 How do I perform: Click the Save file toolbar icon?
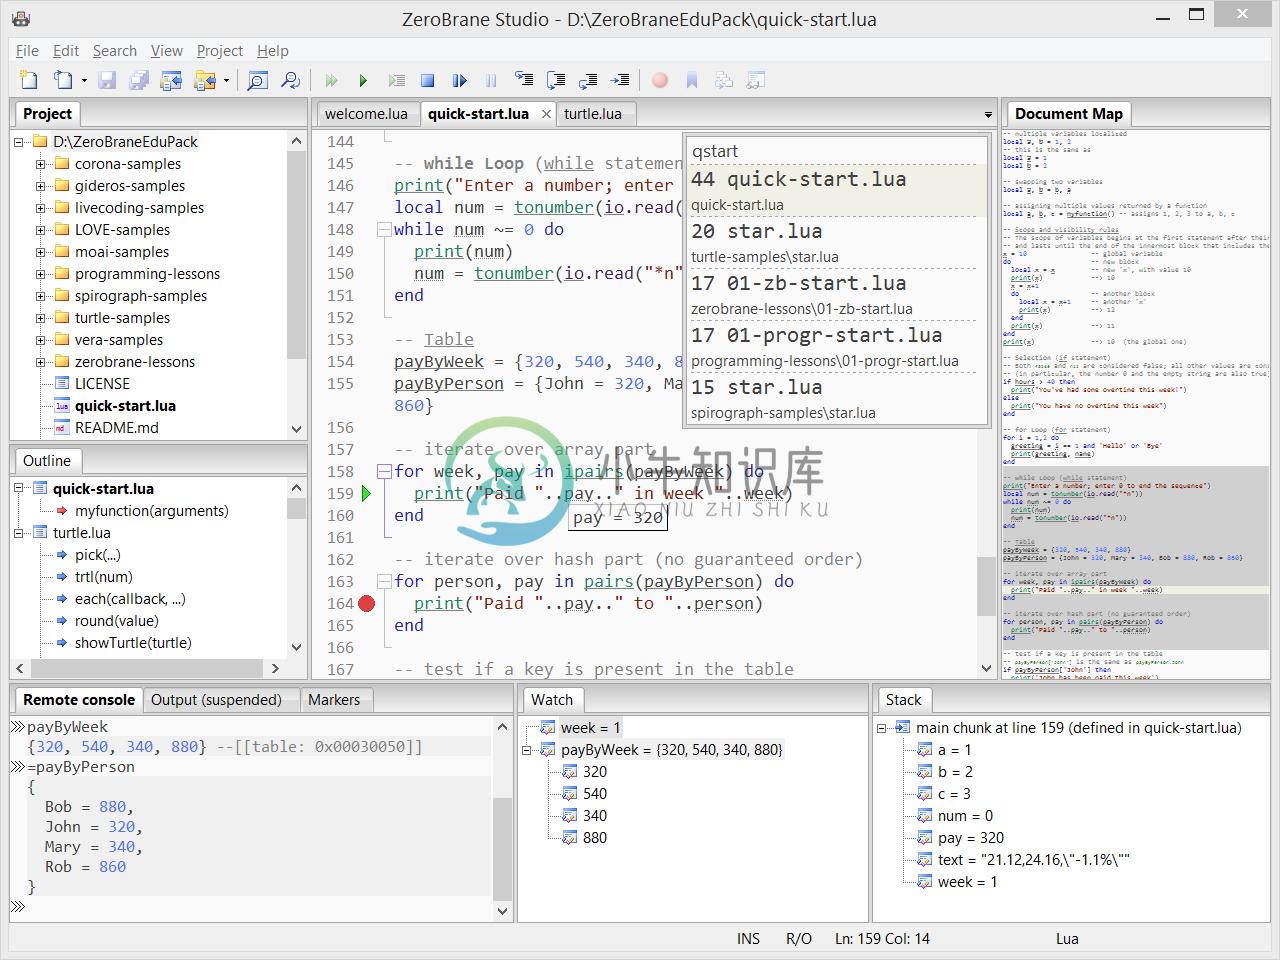(x=107, y=80)
